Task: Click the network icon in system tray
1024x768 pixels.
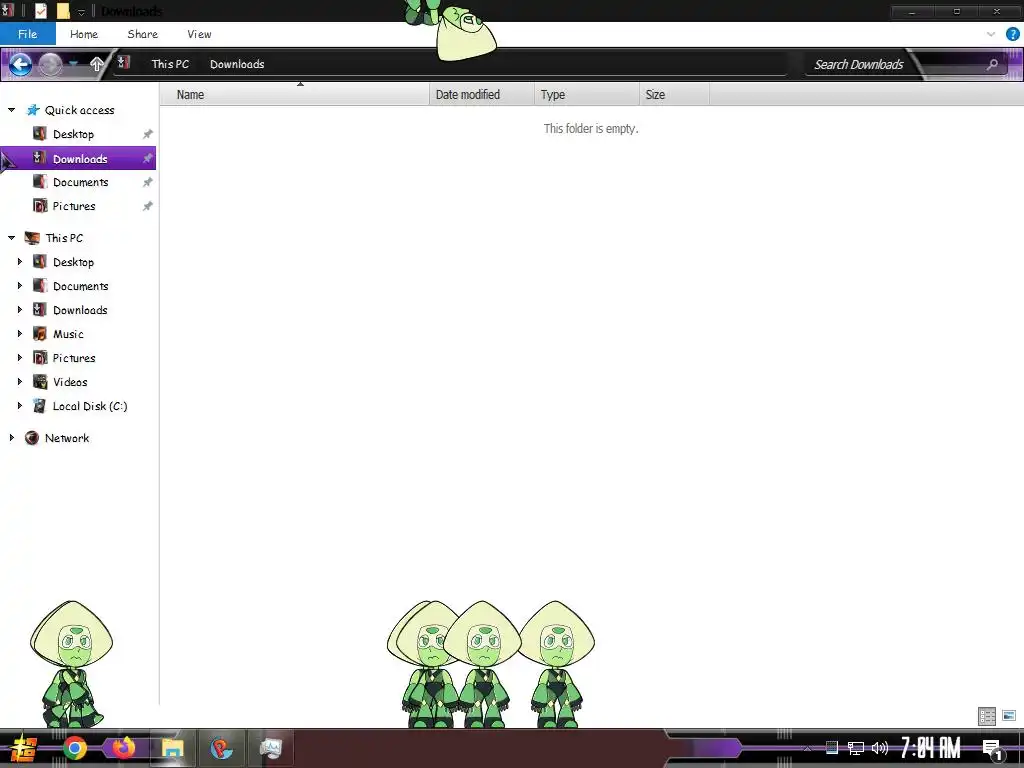Action: tap(856, 748)
